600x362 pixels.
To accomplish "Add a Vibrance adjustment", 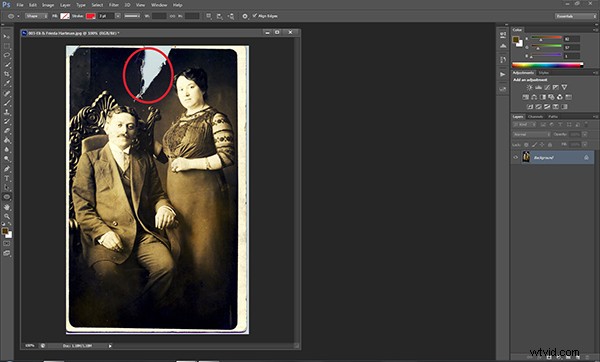I will coord(564,87).
